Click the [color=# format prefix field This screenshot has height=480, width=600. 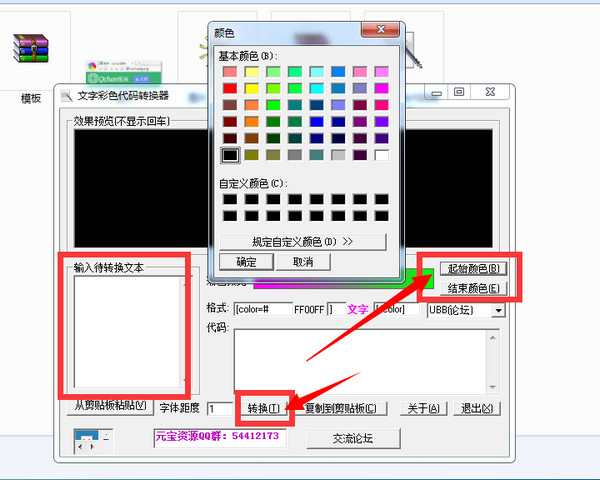pos(263,309)
